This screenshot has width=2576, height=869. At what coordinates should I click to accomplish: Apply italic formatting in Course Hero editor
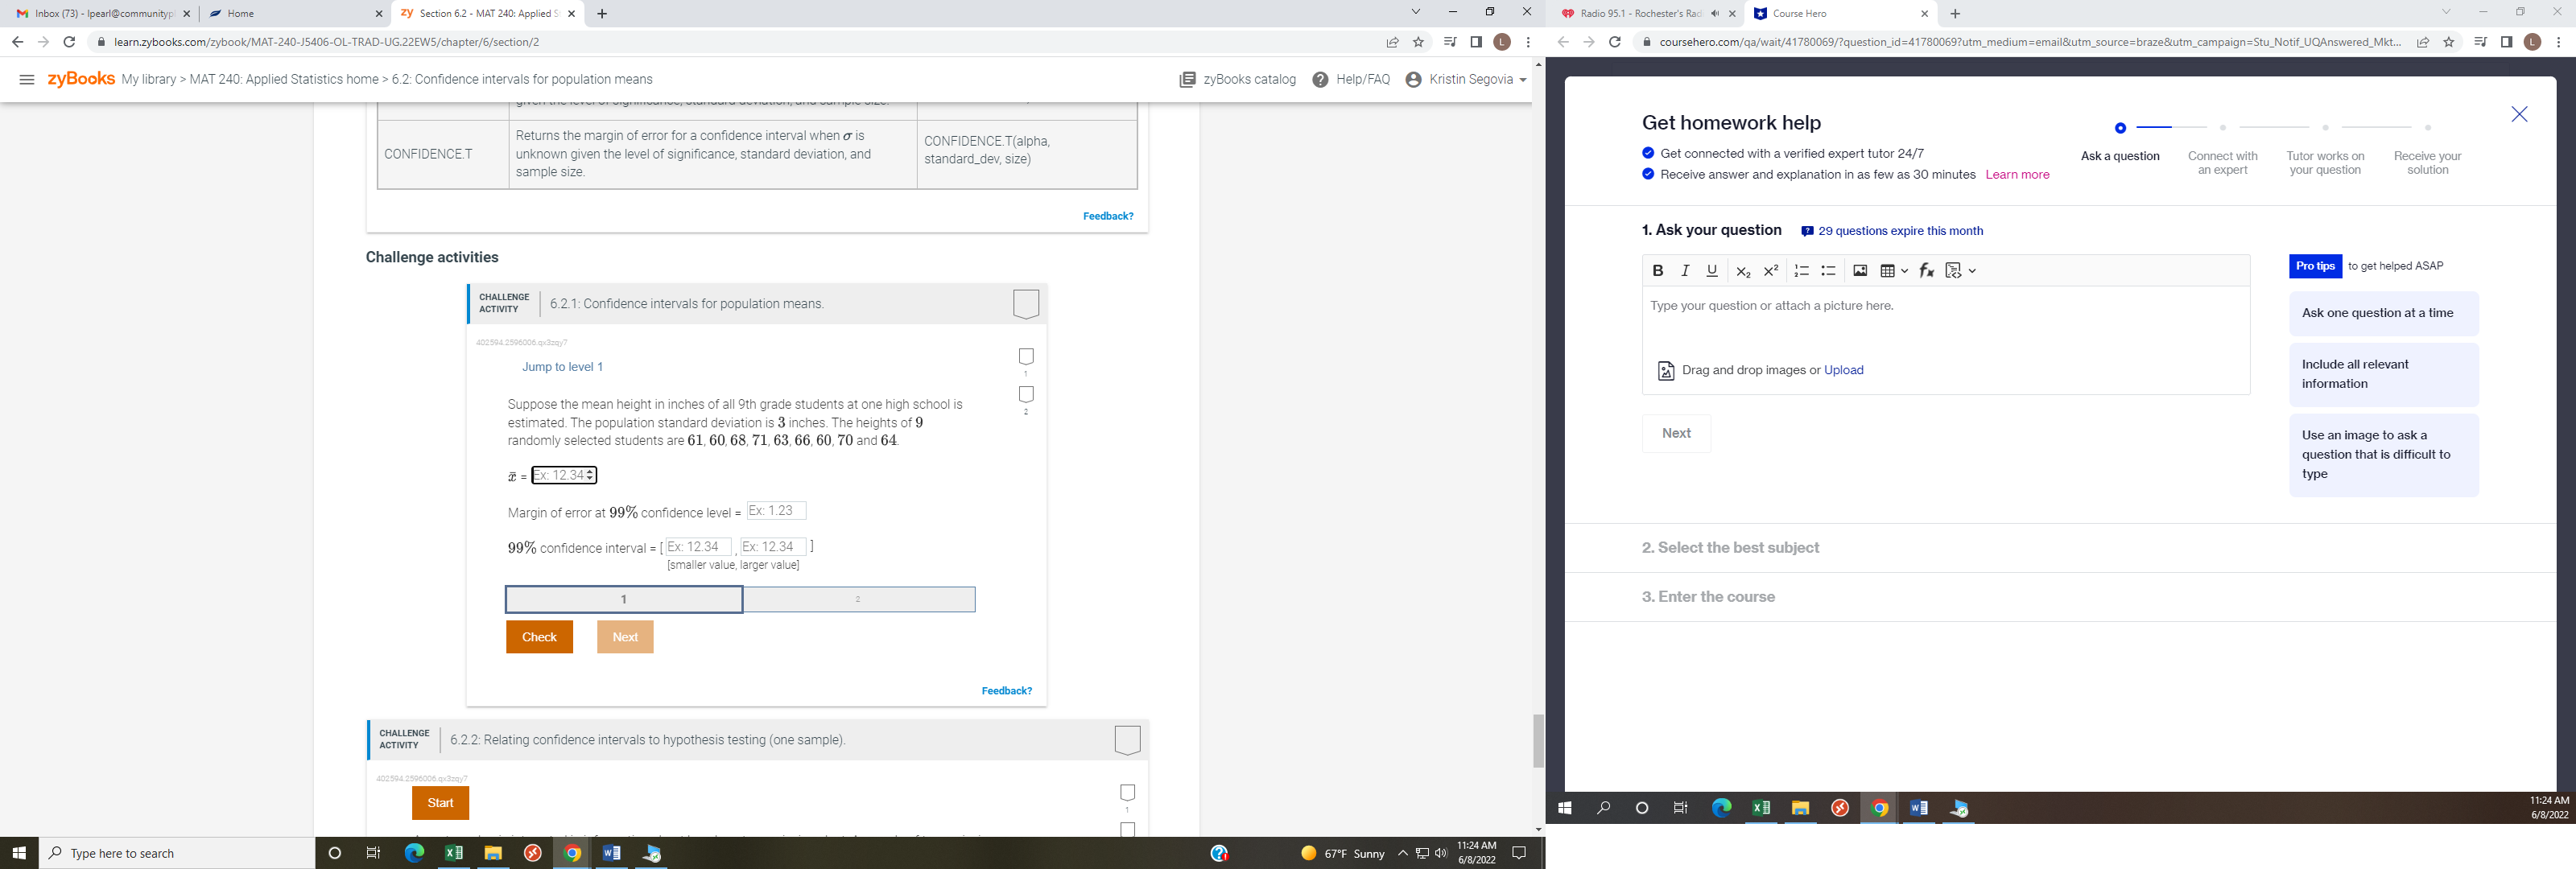(1685, 270)
